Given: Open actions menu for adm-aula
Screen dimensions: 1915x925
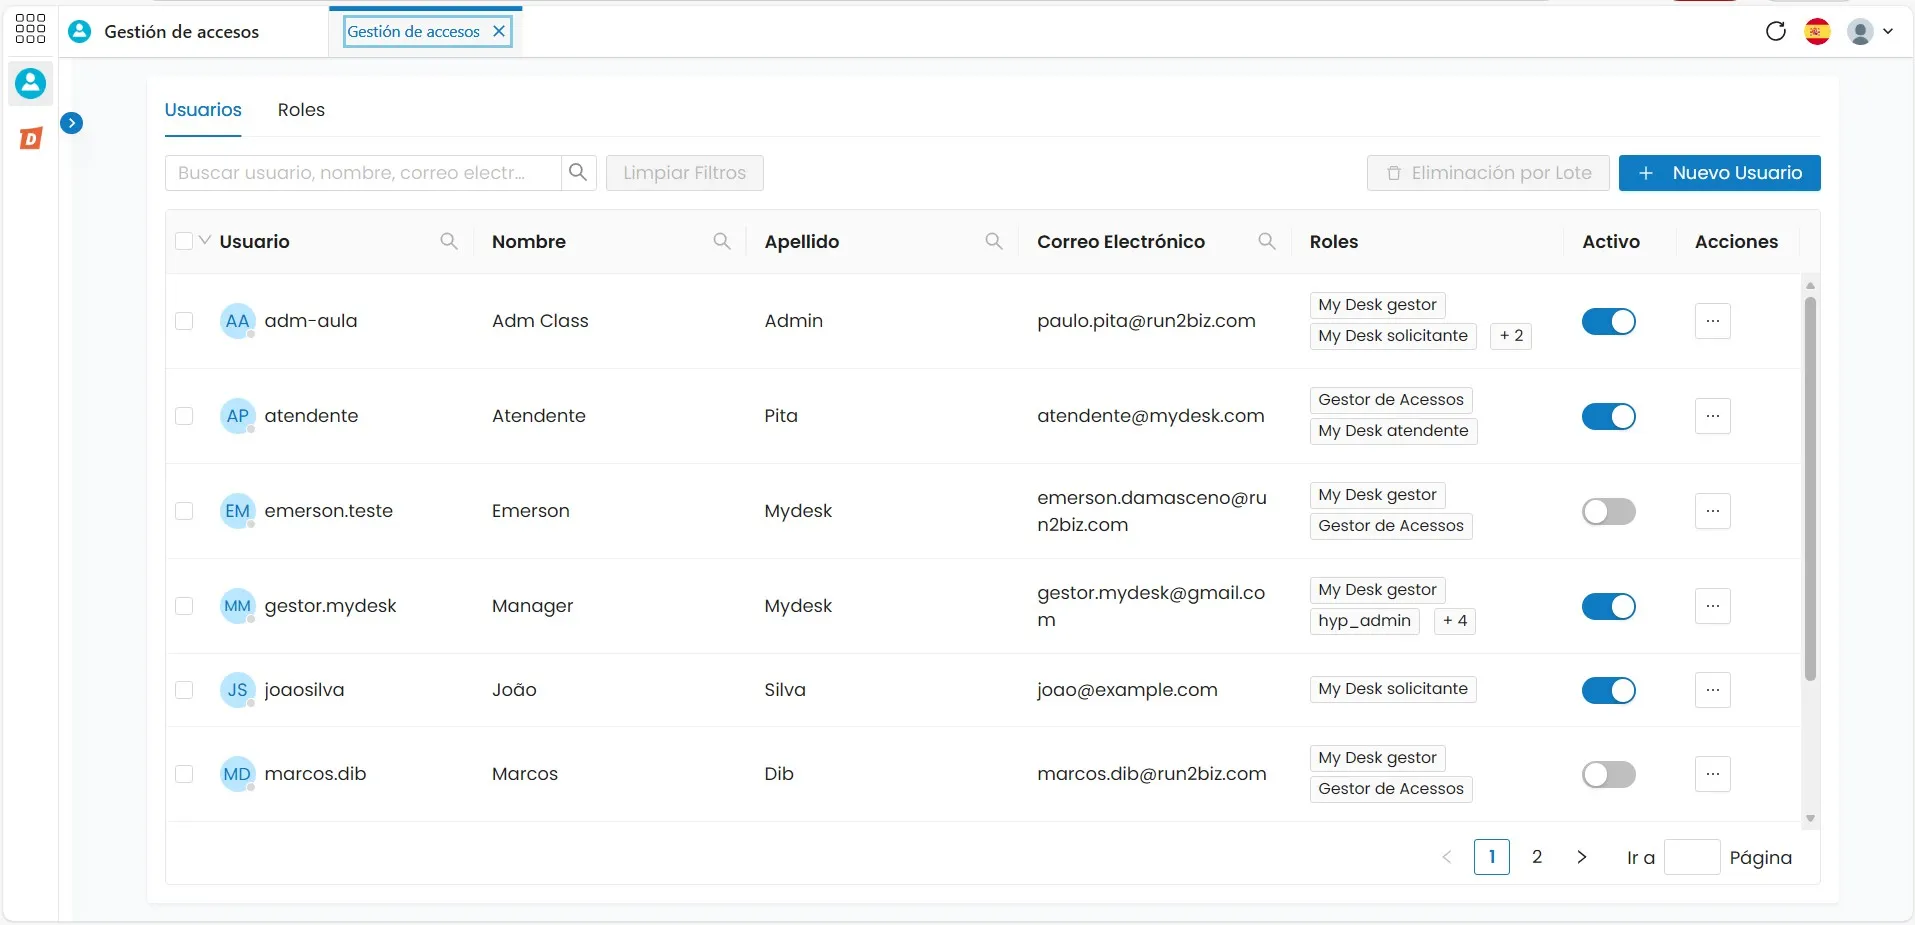Looking at the screenshot, I should tap(1712, 321).
